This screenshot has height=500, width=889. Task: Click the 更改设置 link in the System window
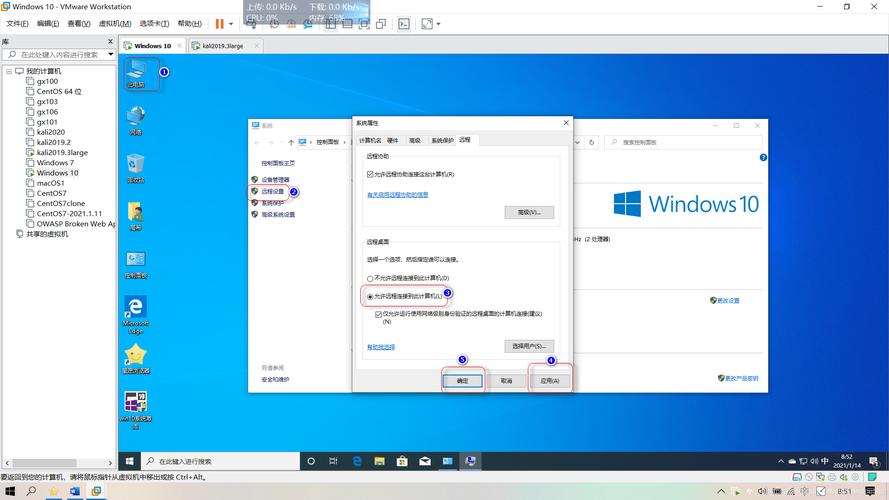[728, 300]
